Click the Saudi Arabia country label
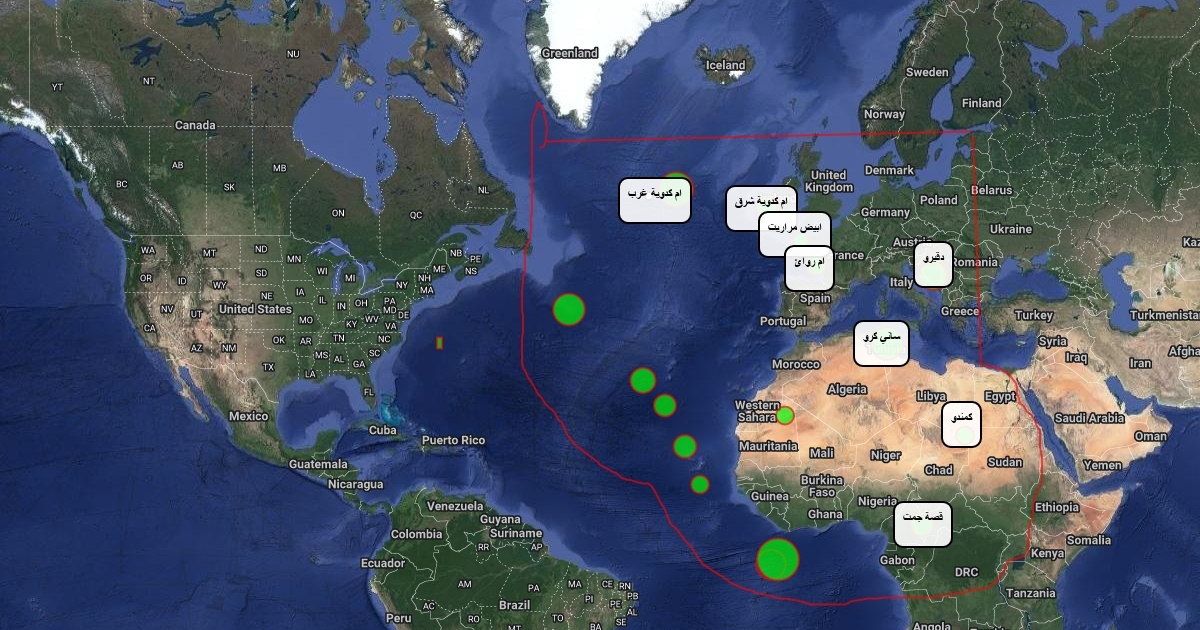 click(1088, 418)
